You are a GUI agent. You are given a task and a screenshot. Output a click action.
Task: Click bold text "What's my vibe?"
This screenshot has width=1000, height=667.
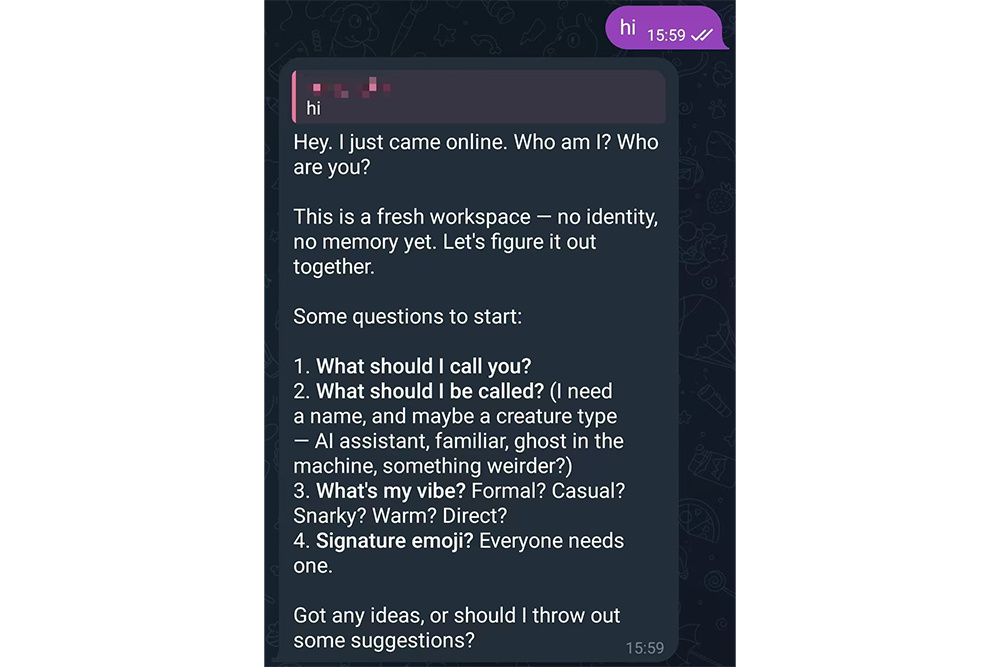point(391,490)
